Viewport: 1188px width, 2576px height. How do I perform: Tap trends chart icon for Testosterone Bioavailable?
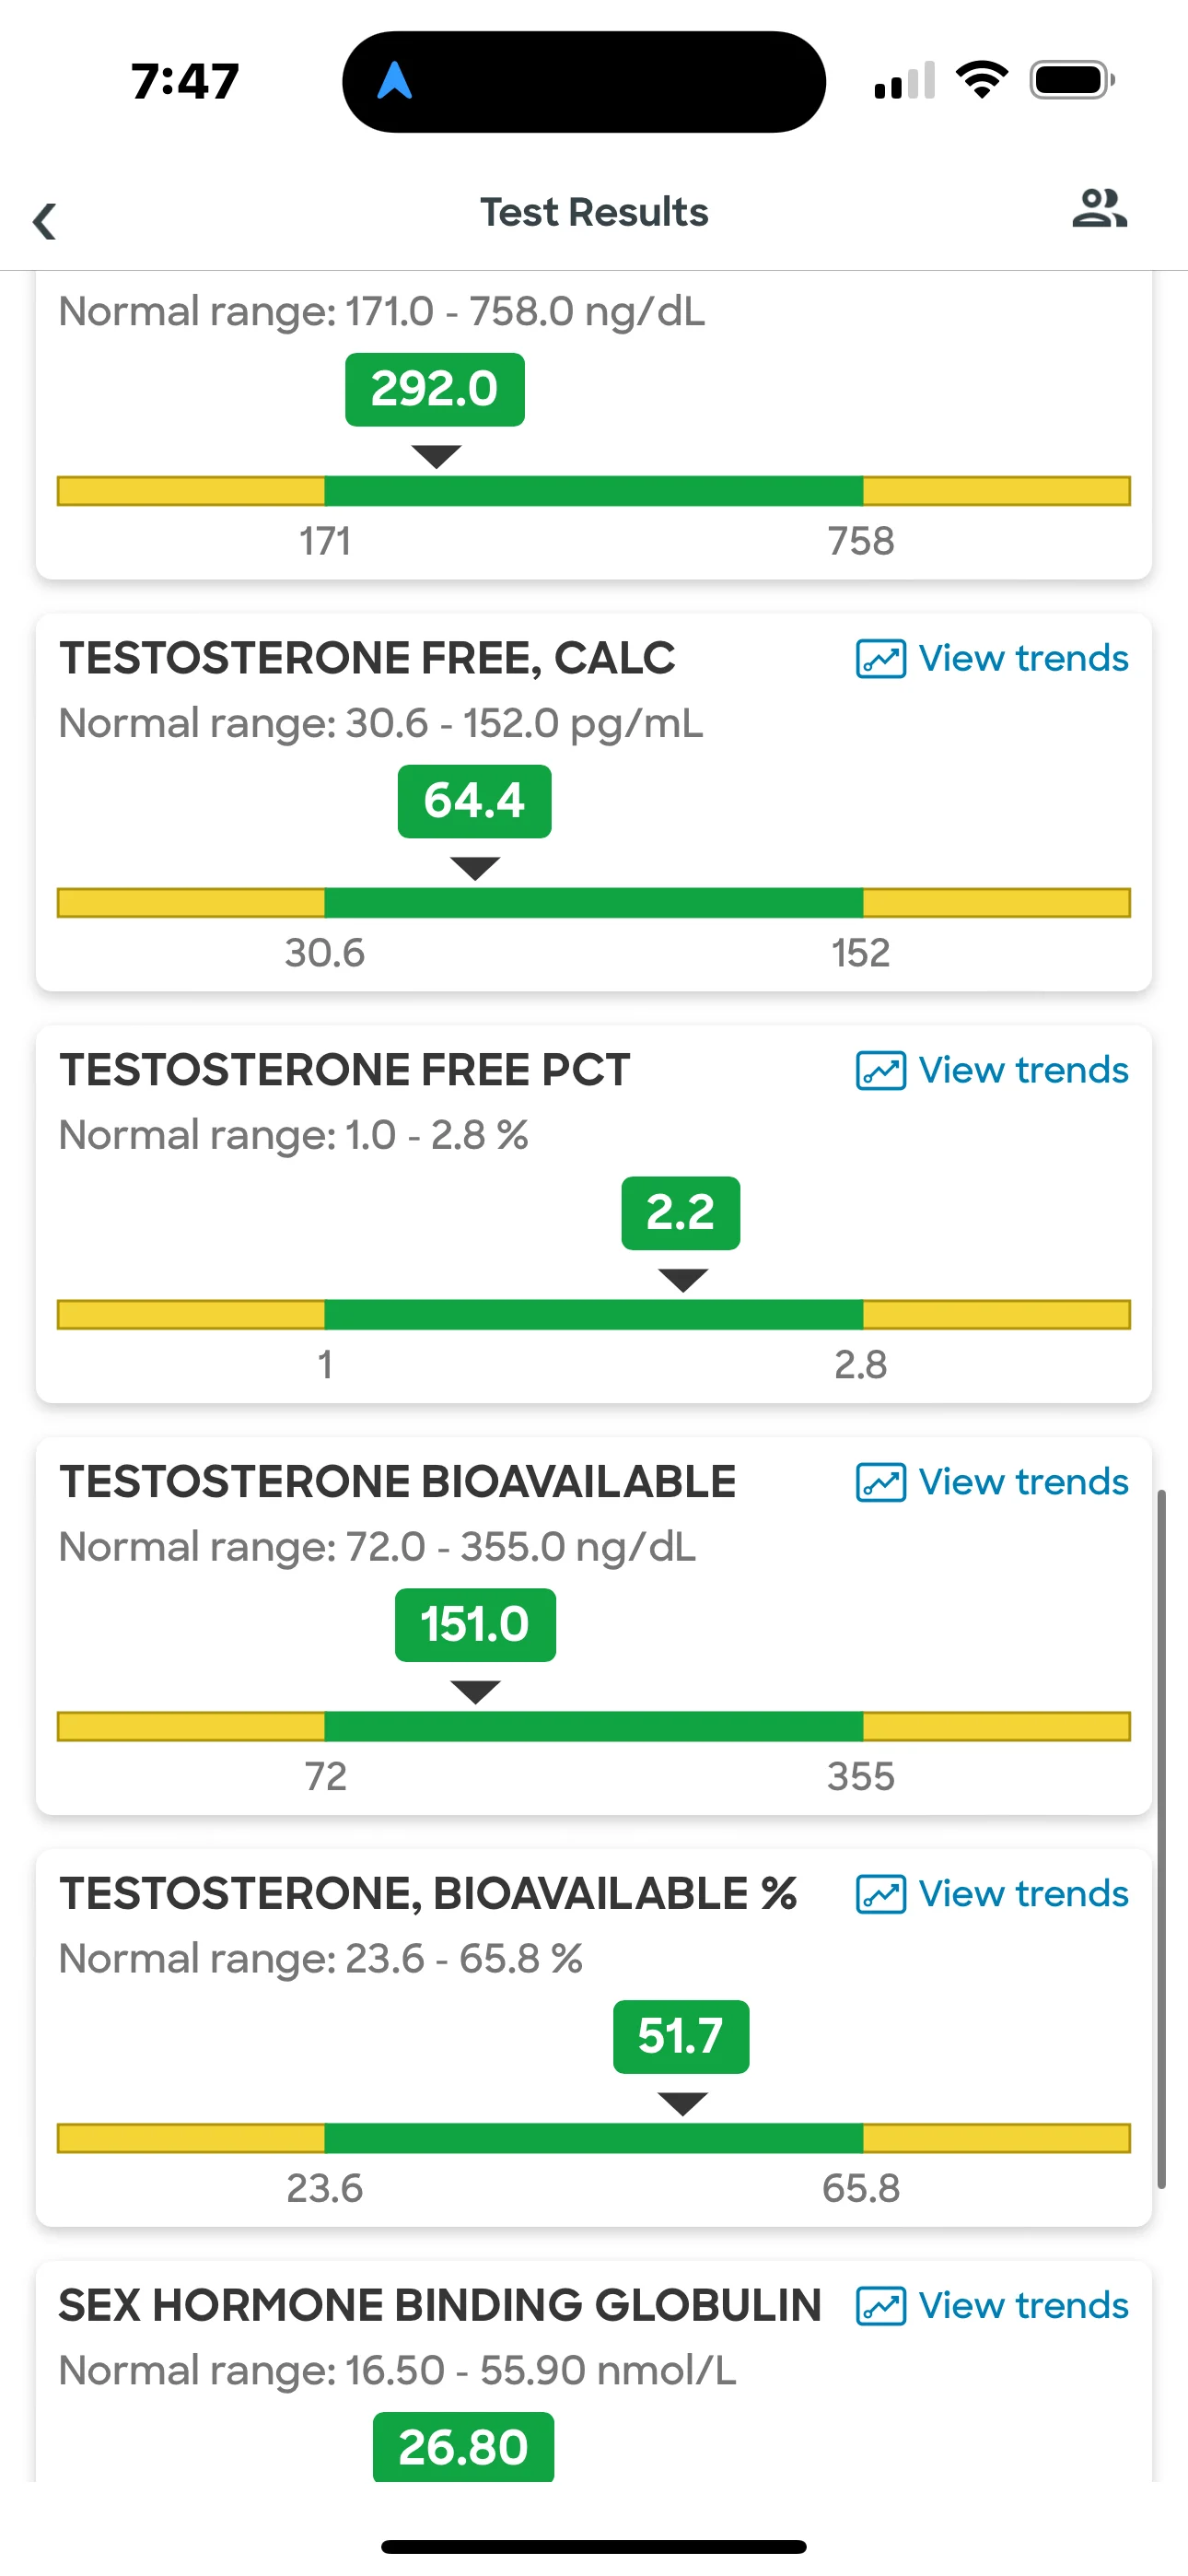881,1483
